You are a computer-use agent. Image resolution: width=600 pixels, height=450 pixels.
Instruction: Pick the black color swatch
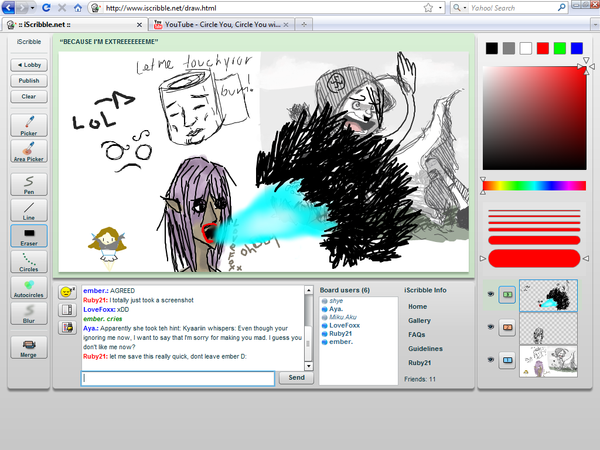[492, 48]
